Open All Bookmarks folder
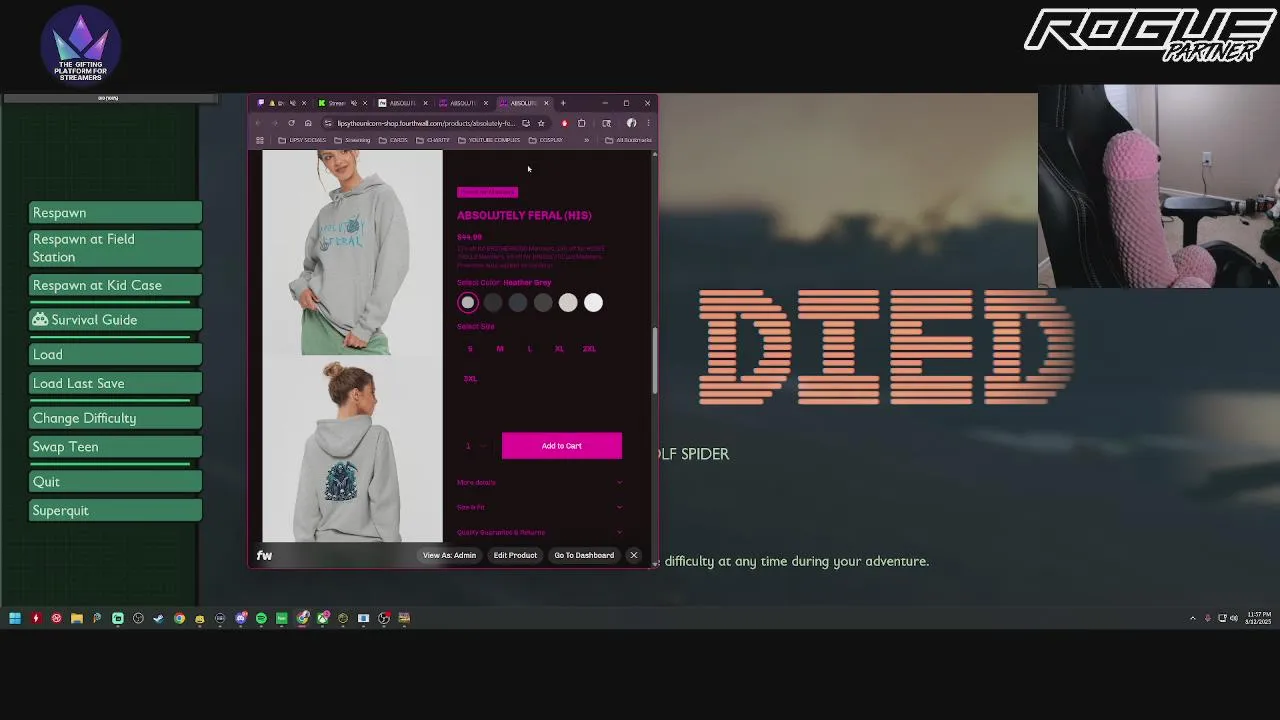 (x=629, y=140)
